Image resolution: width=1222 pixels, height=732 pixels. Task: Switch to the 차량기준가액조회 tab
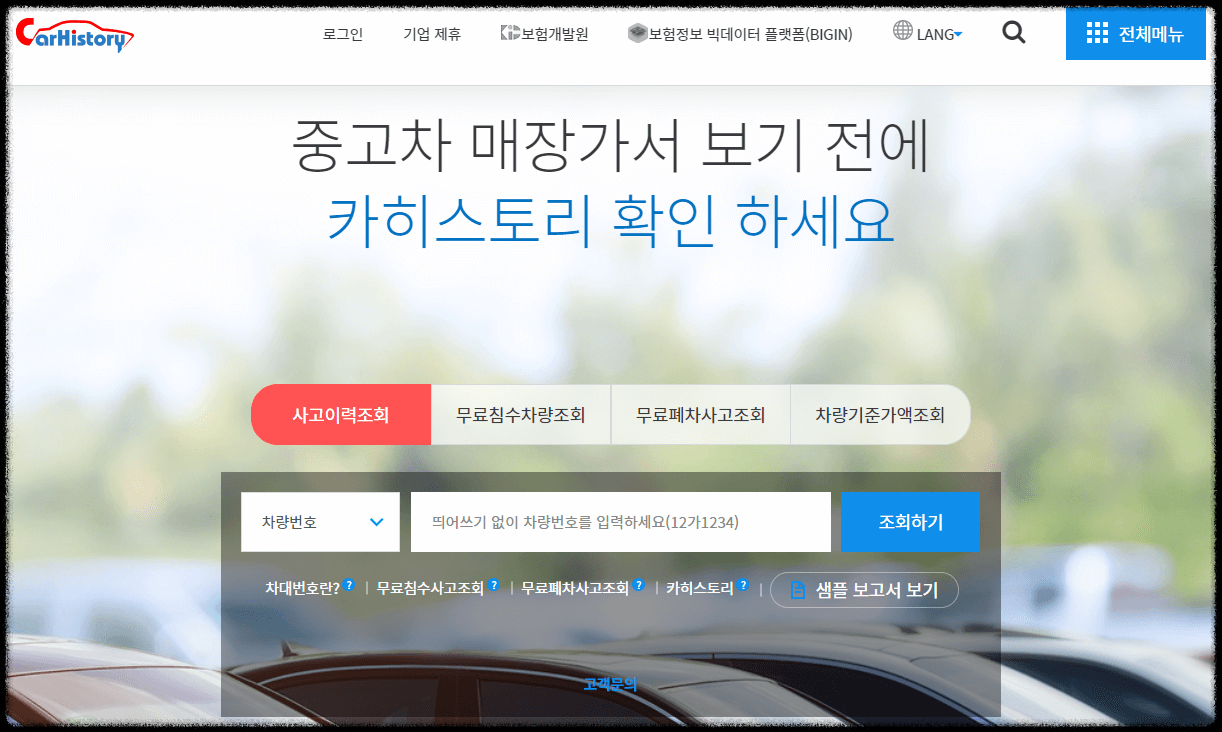click(880, 414)
